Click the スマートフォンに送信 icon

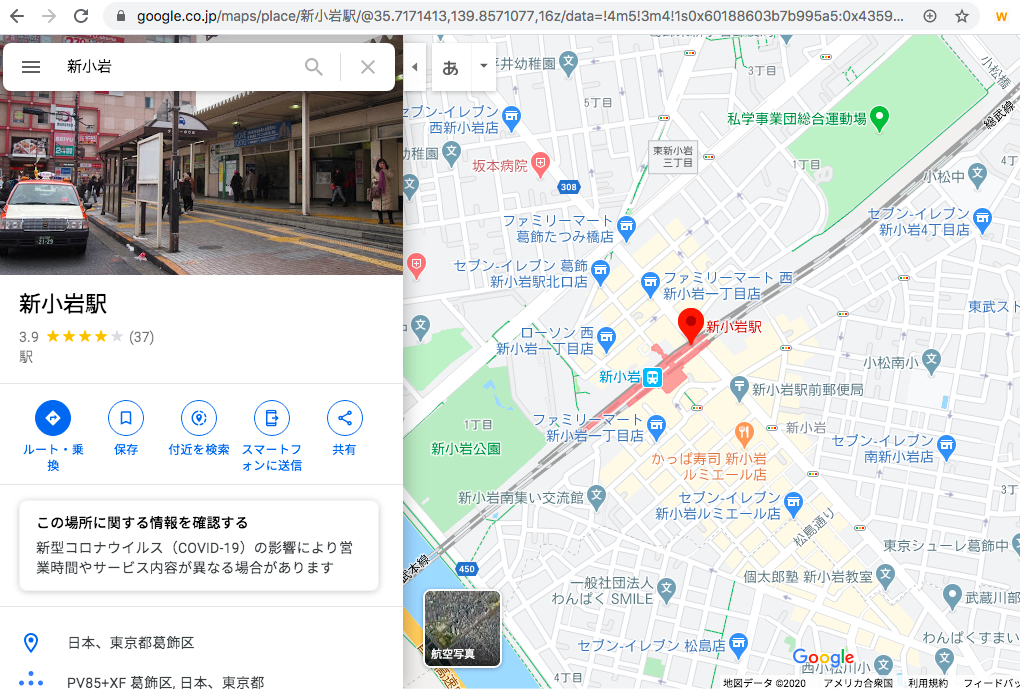click(x=271, y=418)
